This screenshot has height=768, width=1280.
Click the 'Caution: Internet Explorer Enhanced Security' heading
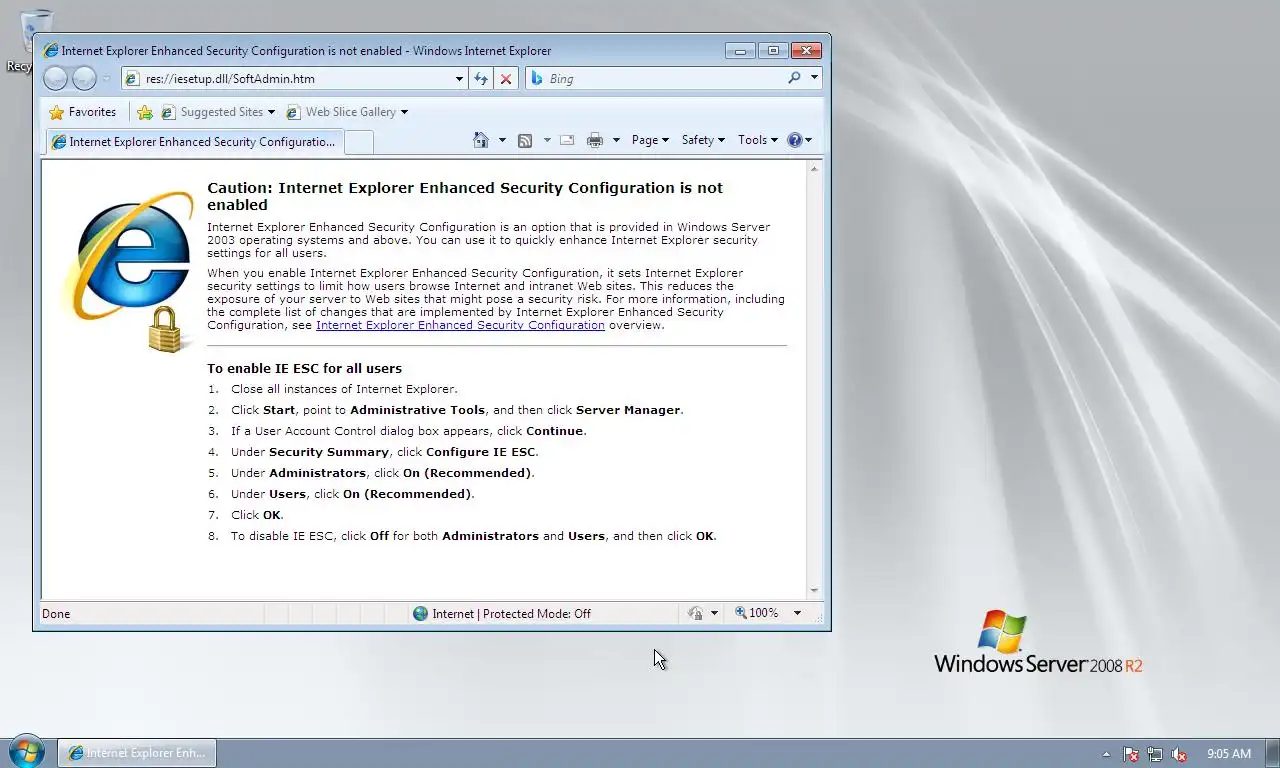click(465, 196)
